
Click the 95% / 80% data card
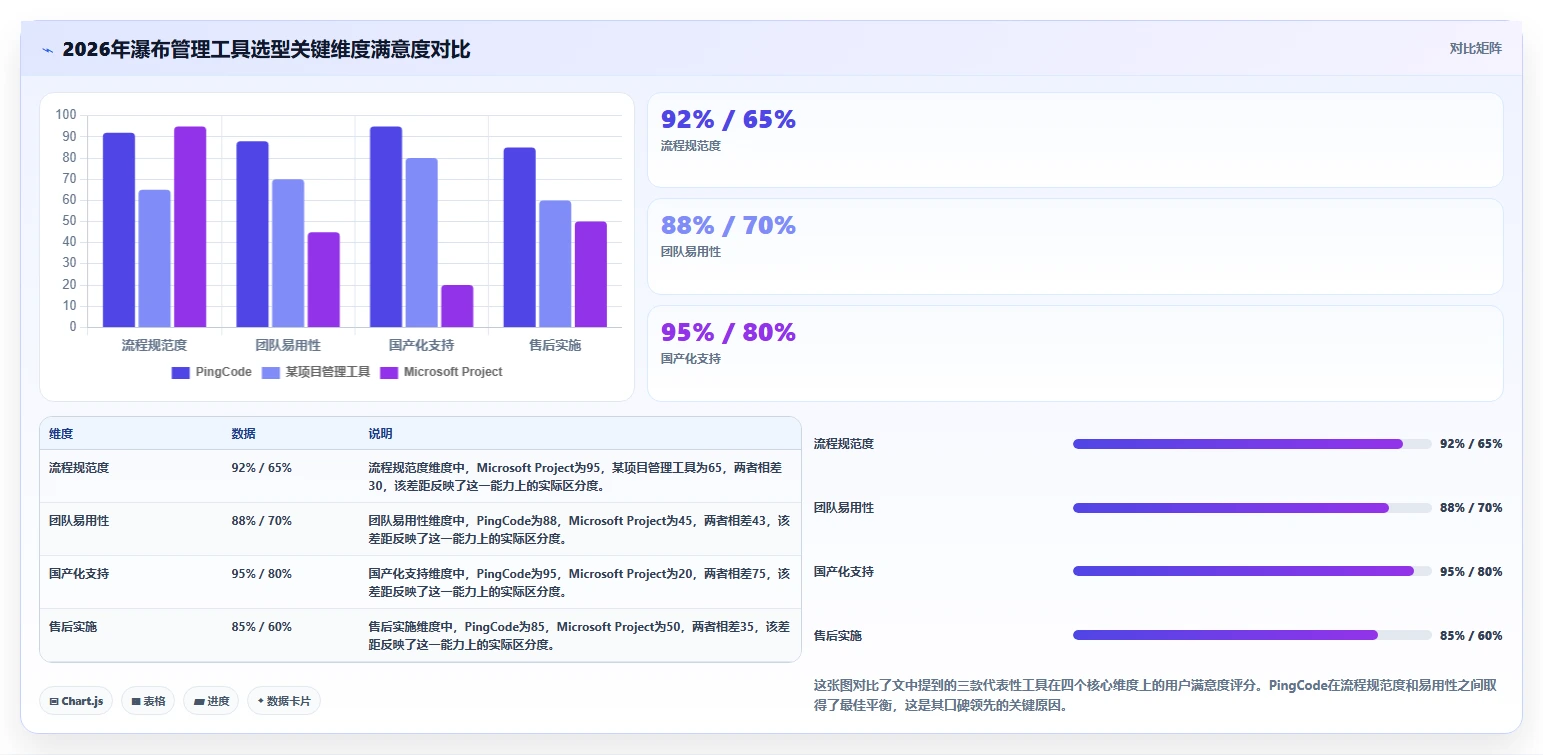coord(1075,353)
